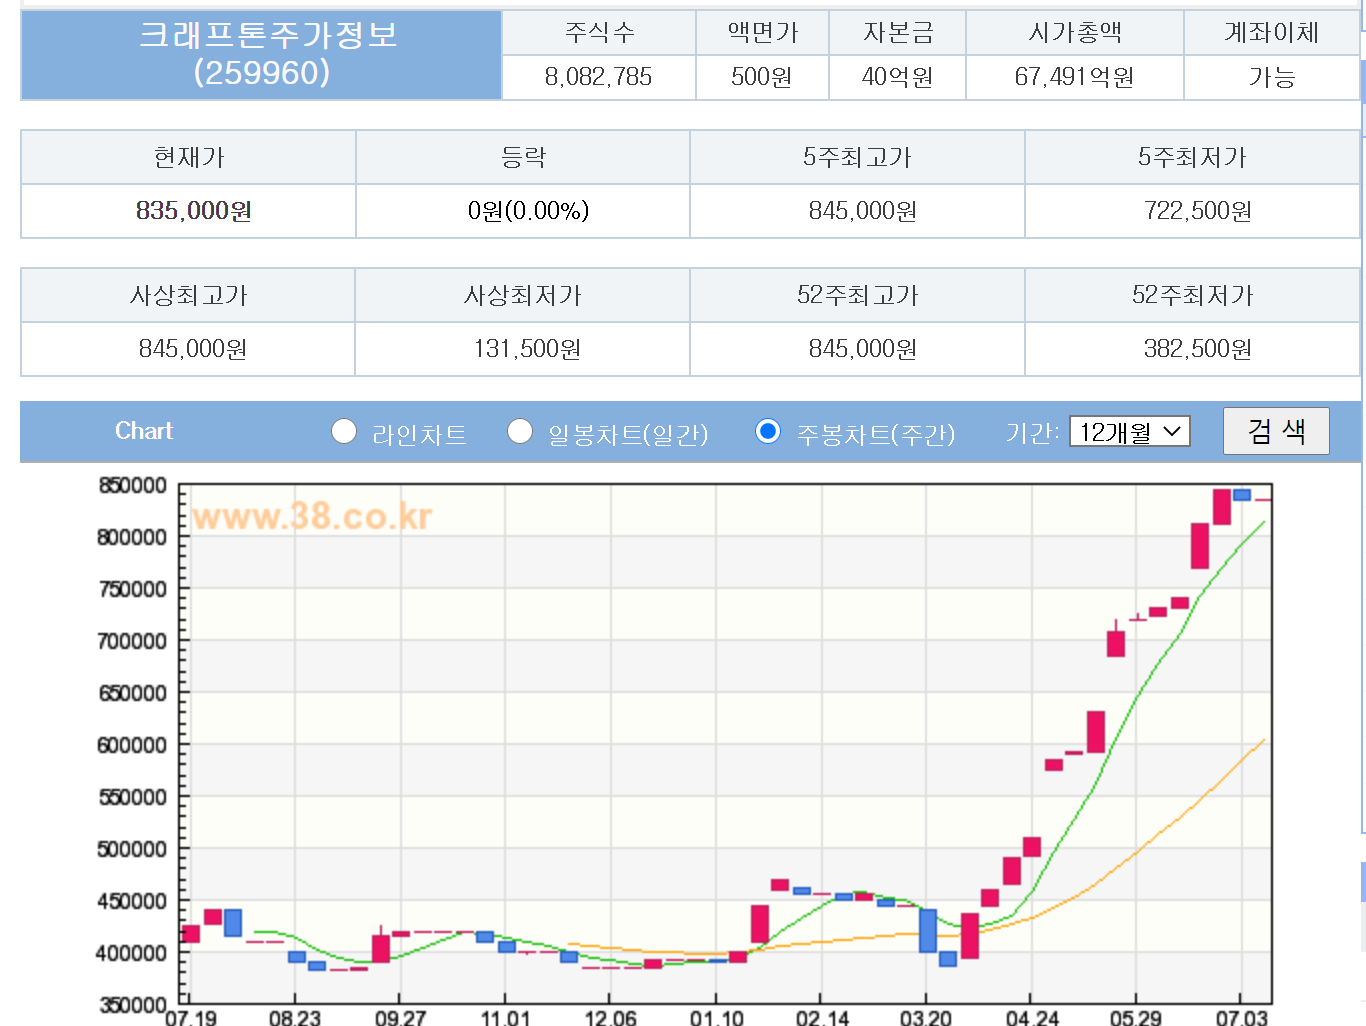Image resolution: width=1366 pixels, height=1026 pixels.
Task: Select the 라인차트 radio button
Action: coord(344,431)
